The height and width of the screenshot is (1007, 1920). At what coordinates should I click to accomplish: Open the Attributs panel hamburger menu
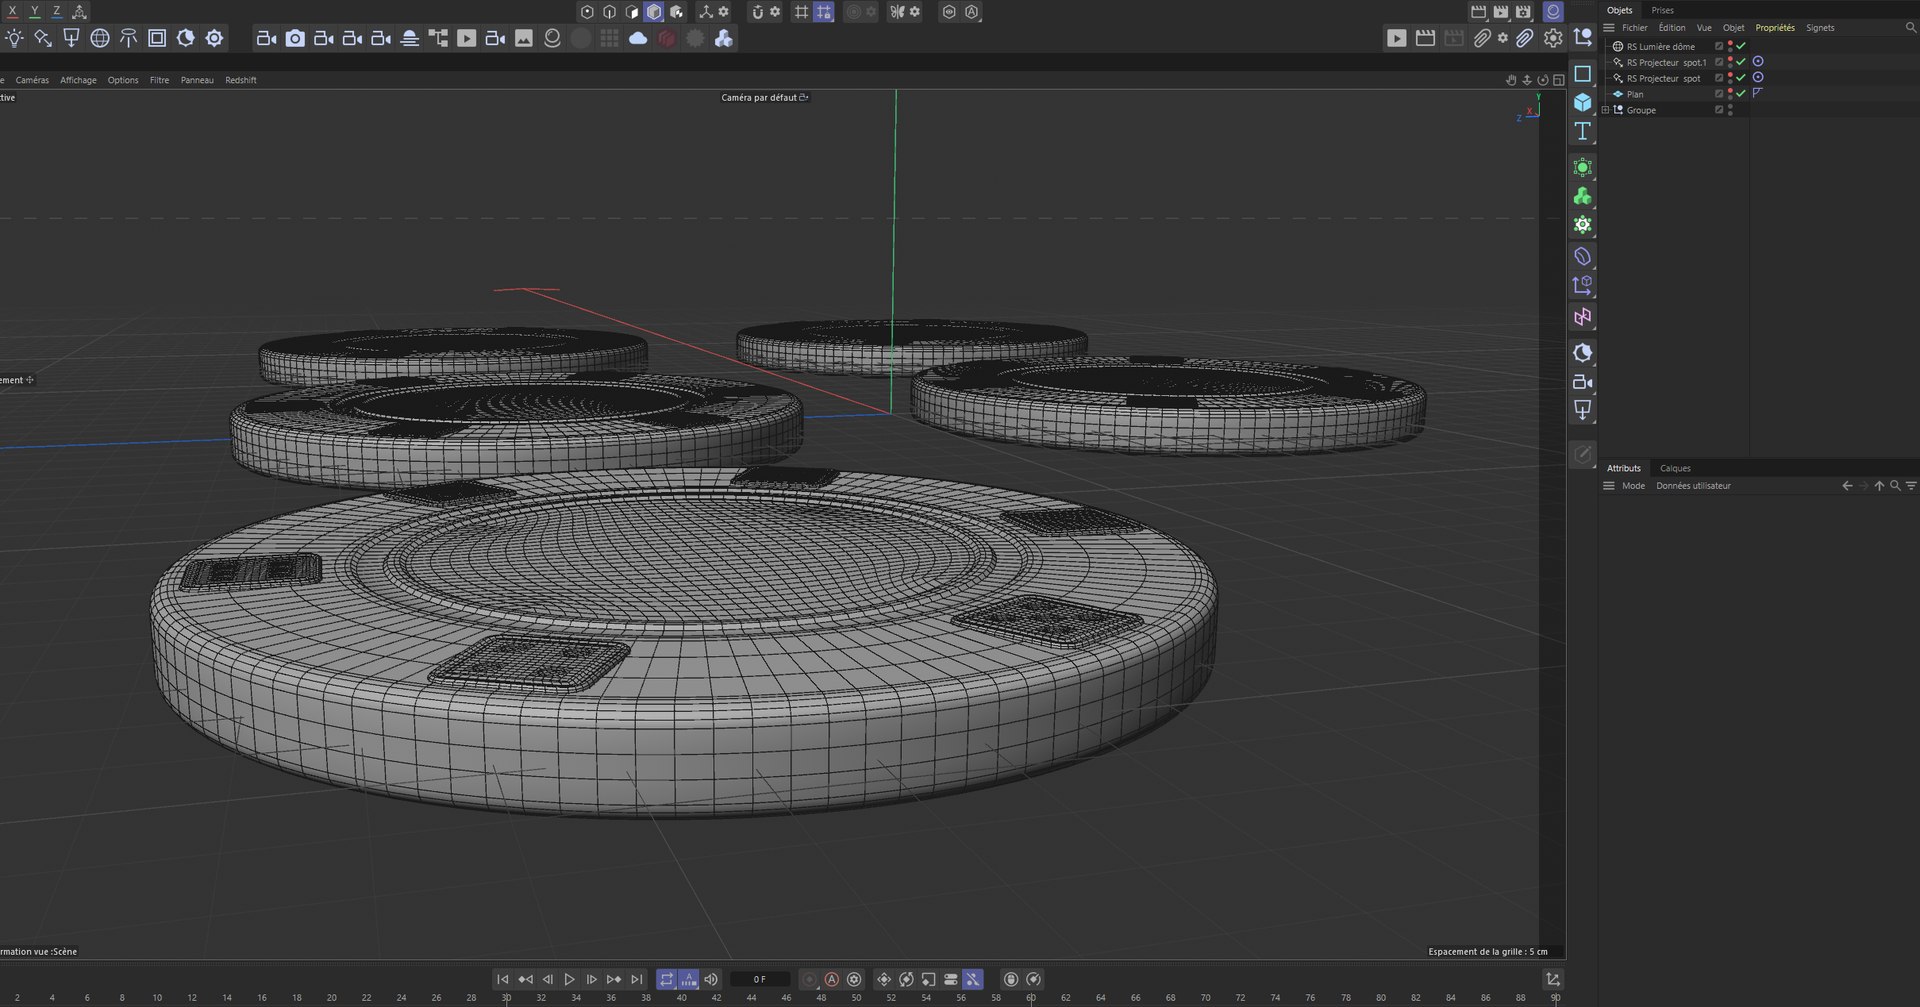[x=1609, y=486]
